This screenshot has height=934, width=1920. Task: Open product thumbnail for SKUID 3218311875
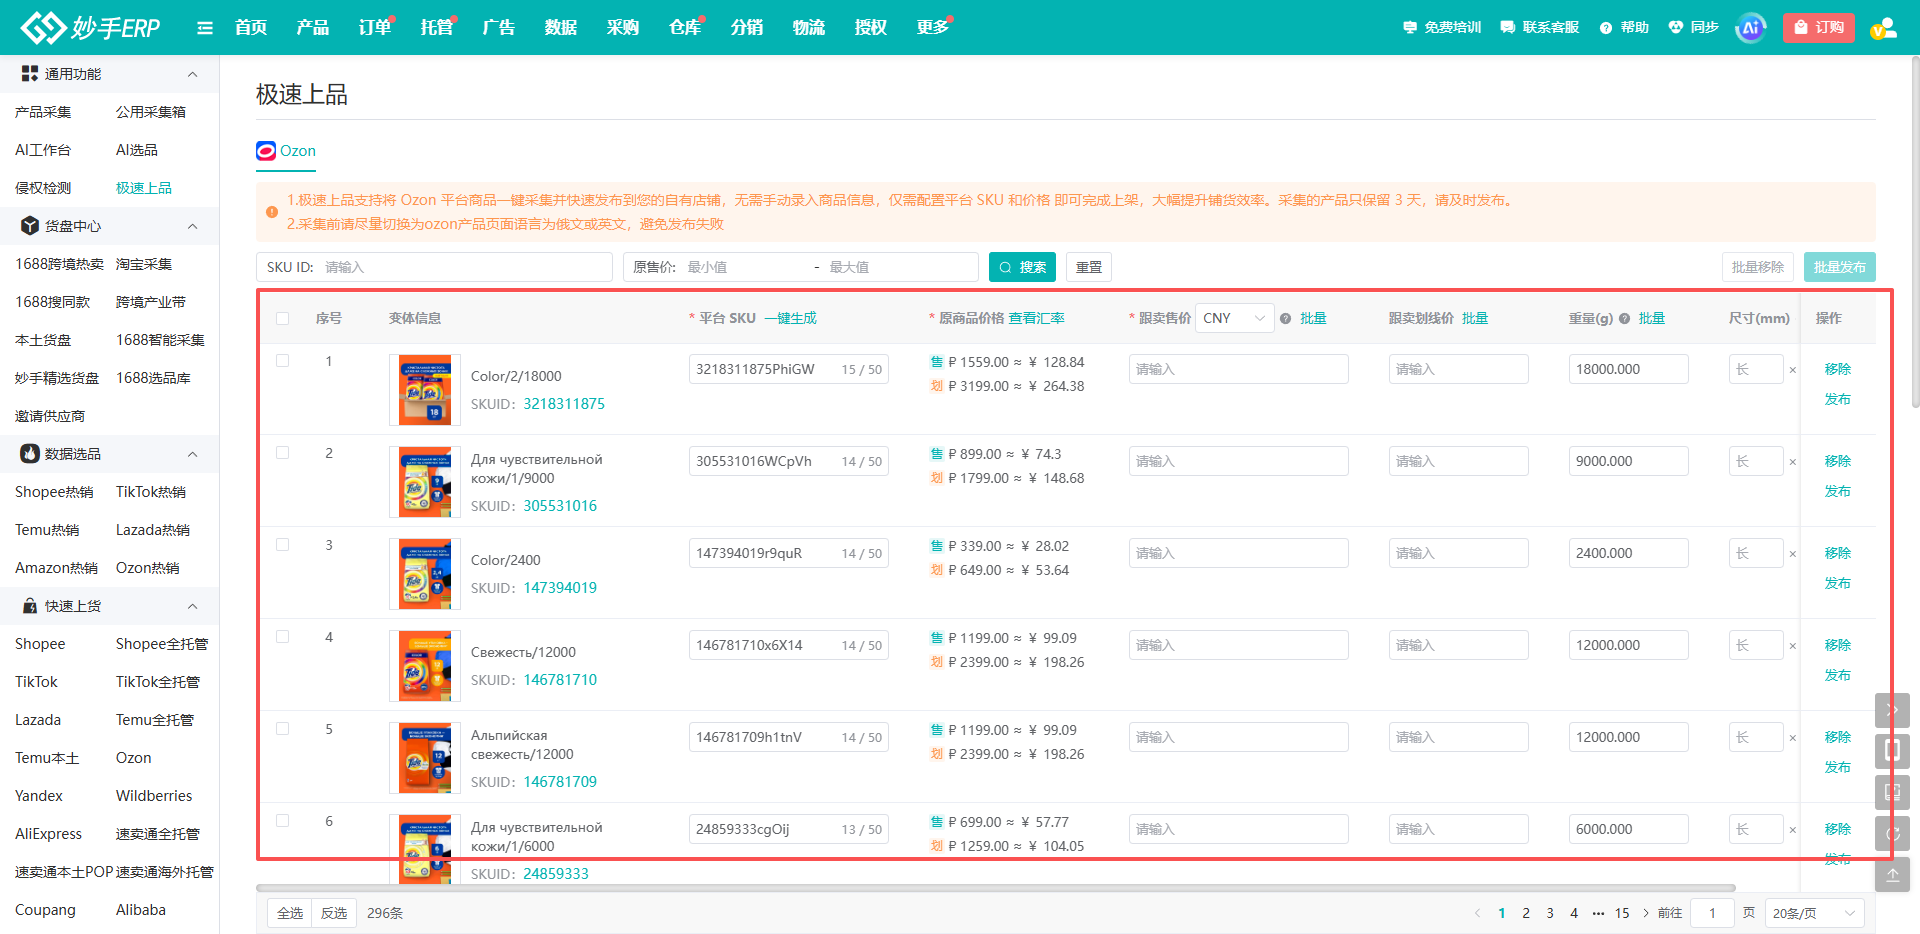tap(425, 390)
